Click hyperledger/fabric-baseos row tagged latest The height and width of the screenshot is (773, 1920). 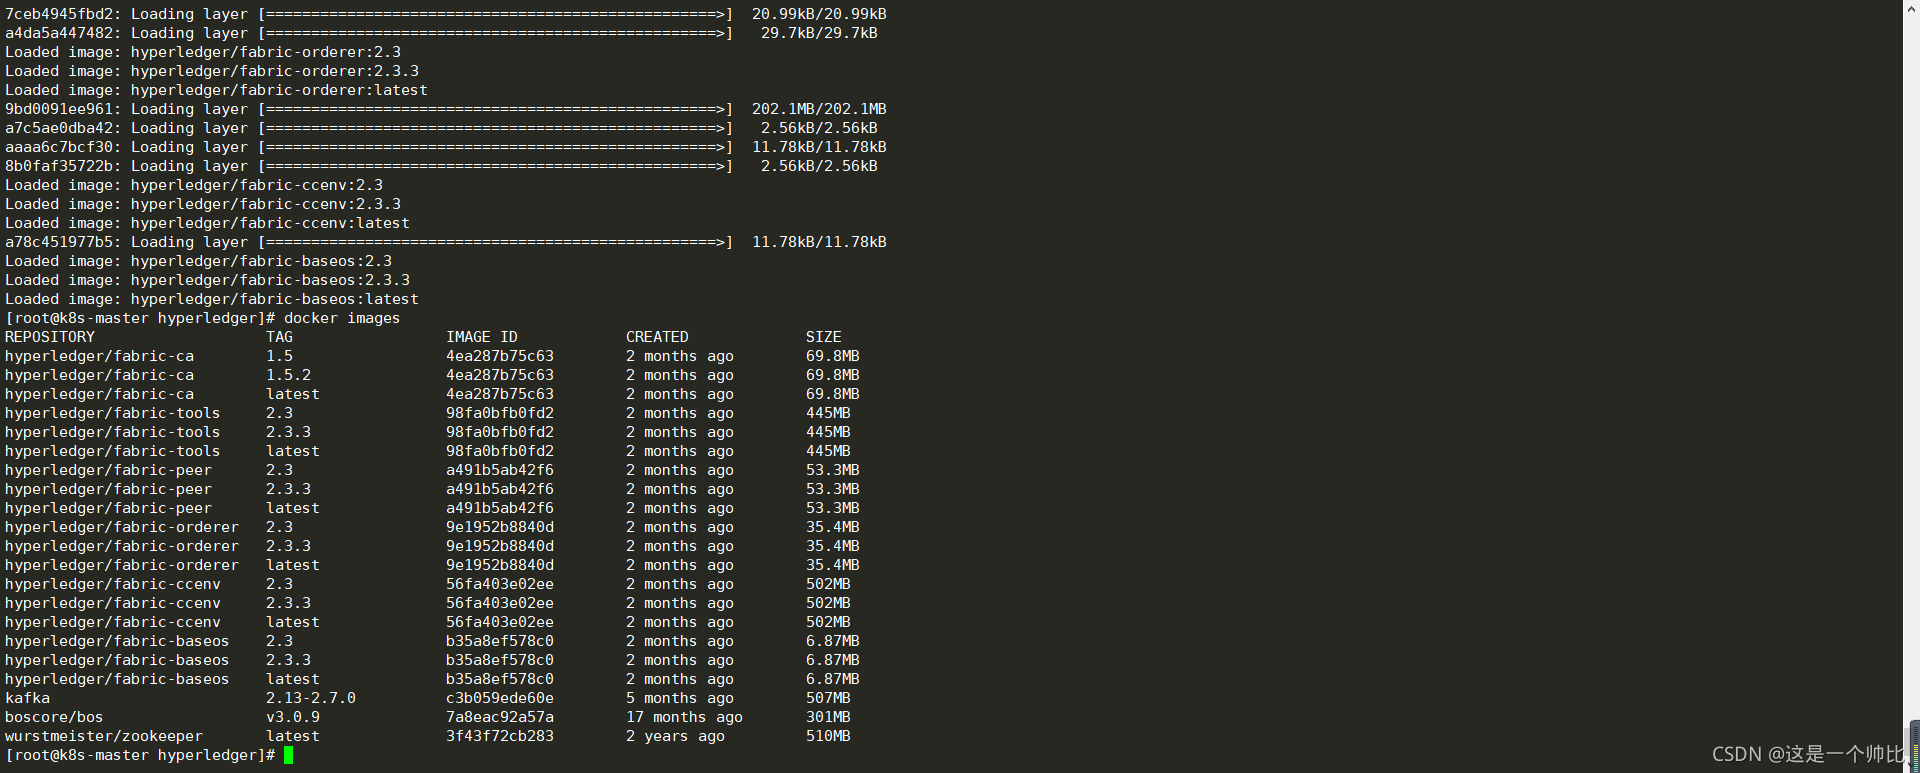[432, 679]
